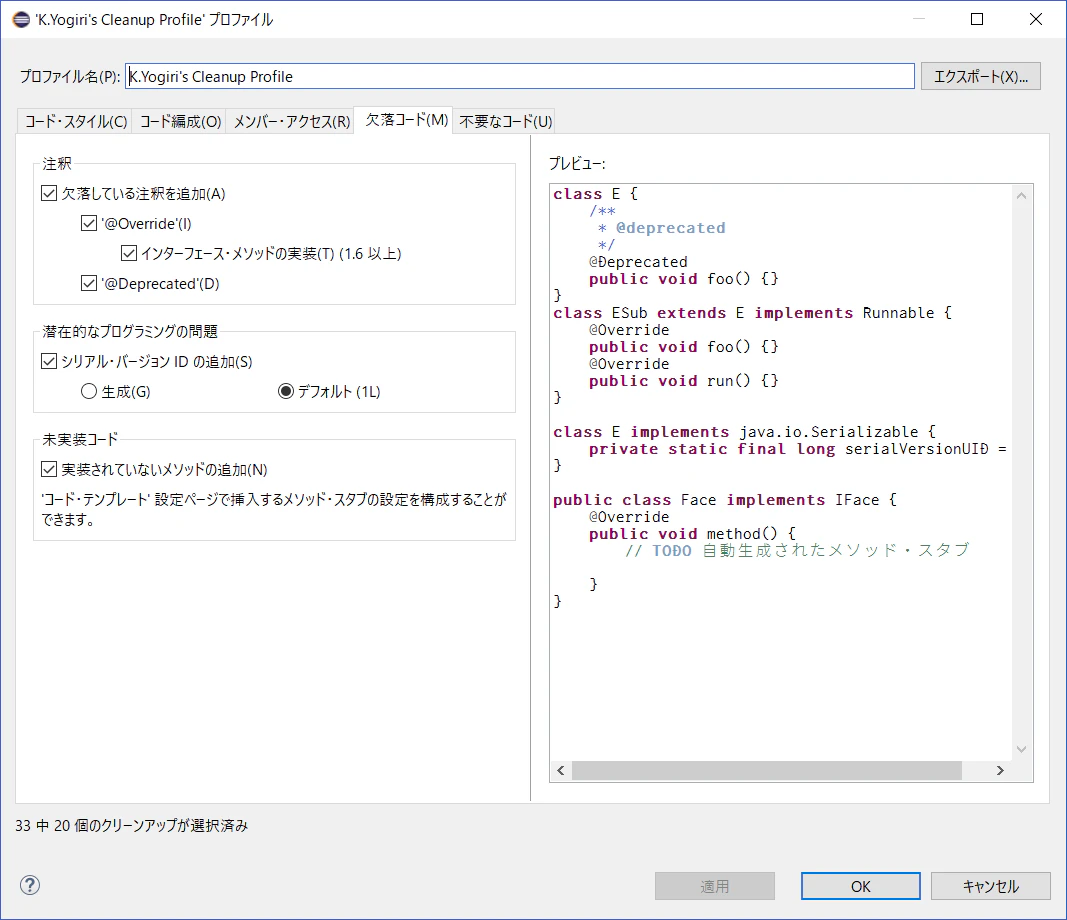Click the TODO 自動生成されたメソッド・スタブ comment

pyautogui.click(x=798, y=551)
